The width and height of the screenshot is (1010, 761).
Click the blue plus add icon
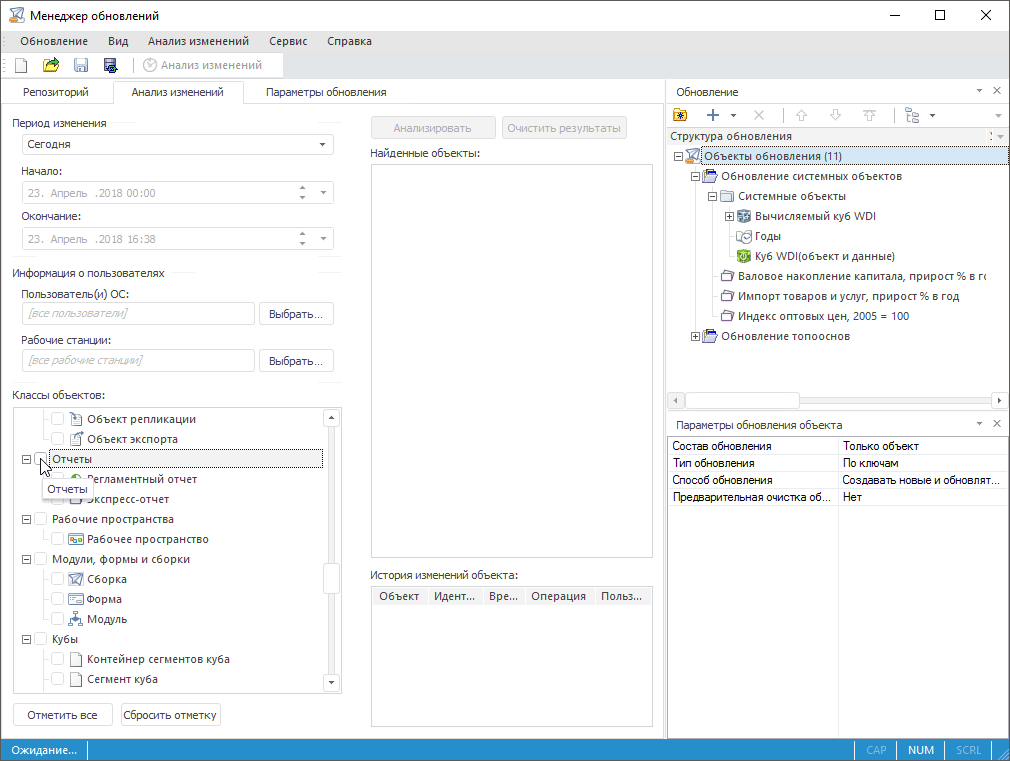712,115
